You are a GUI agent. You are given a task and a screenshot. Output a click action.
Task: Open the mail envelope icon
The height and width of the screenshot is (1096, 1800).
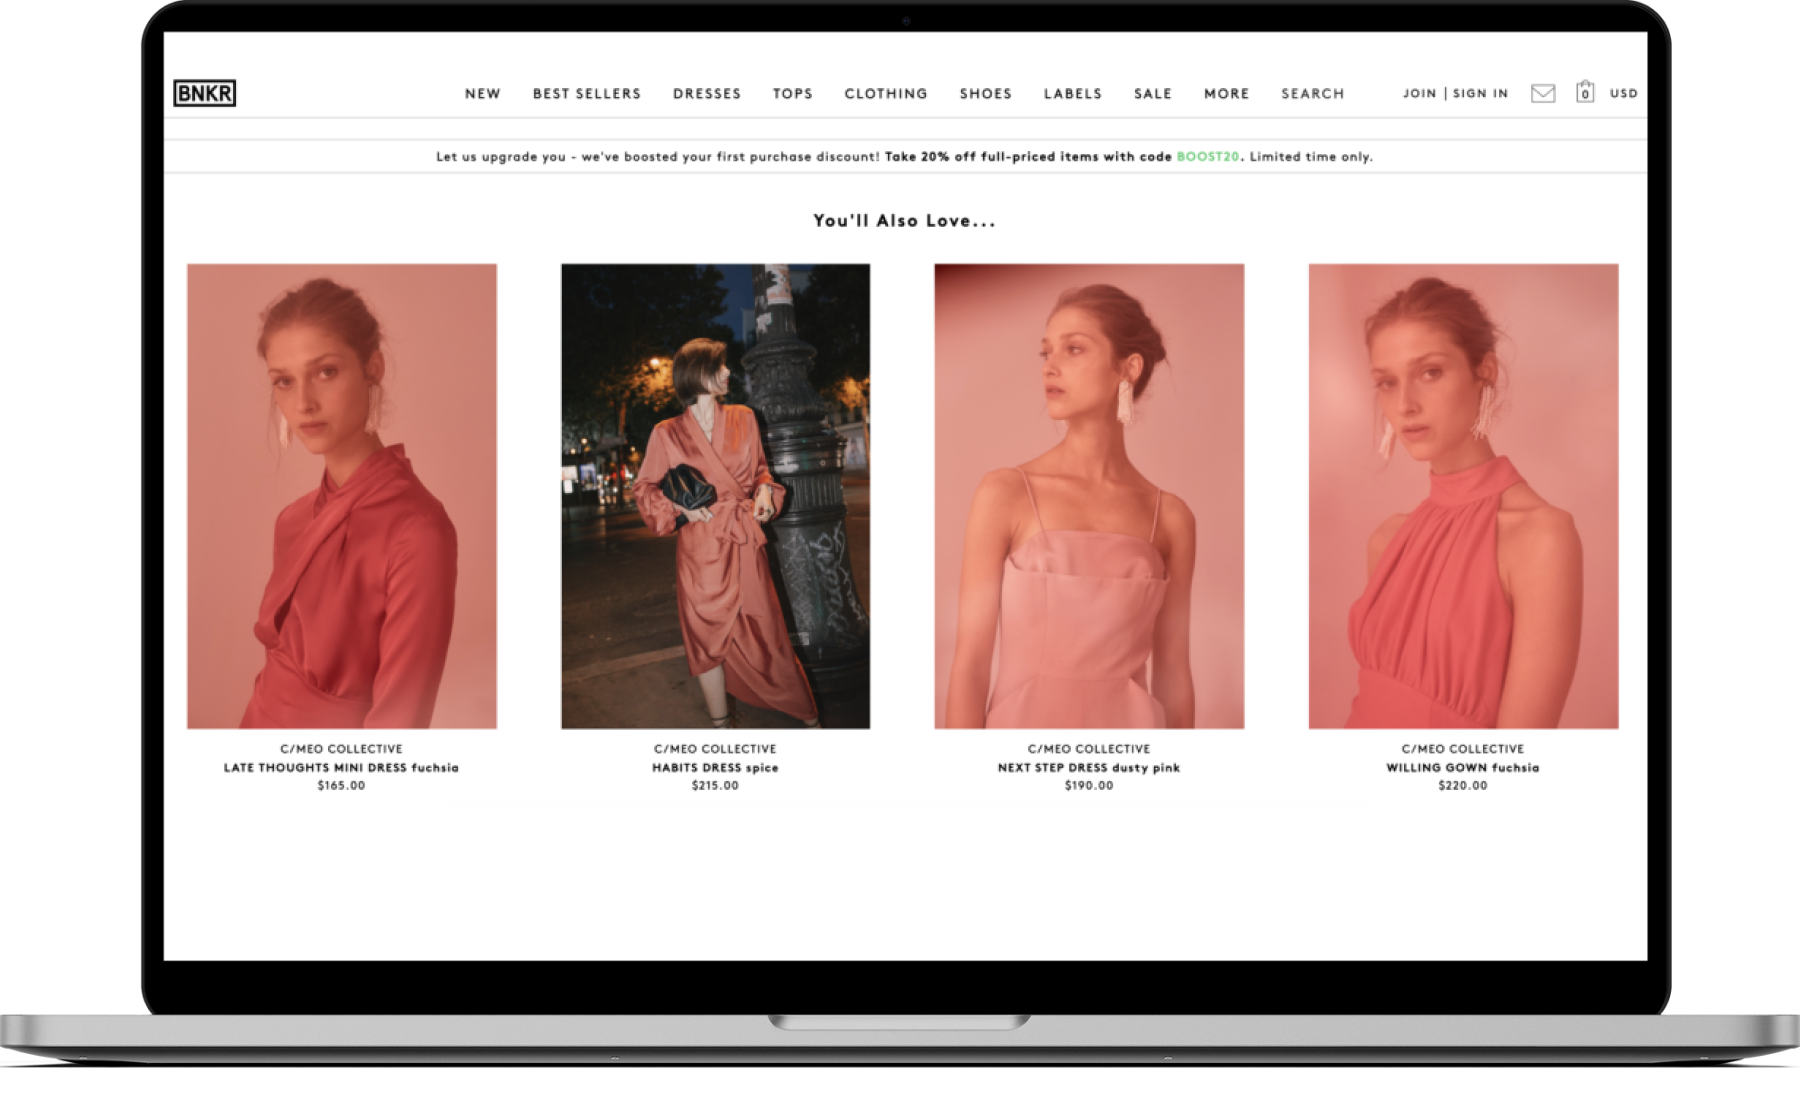[x=1543, y=93]
